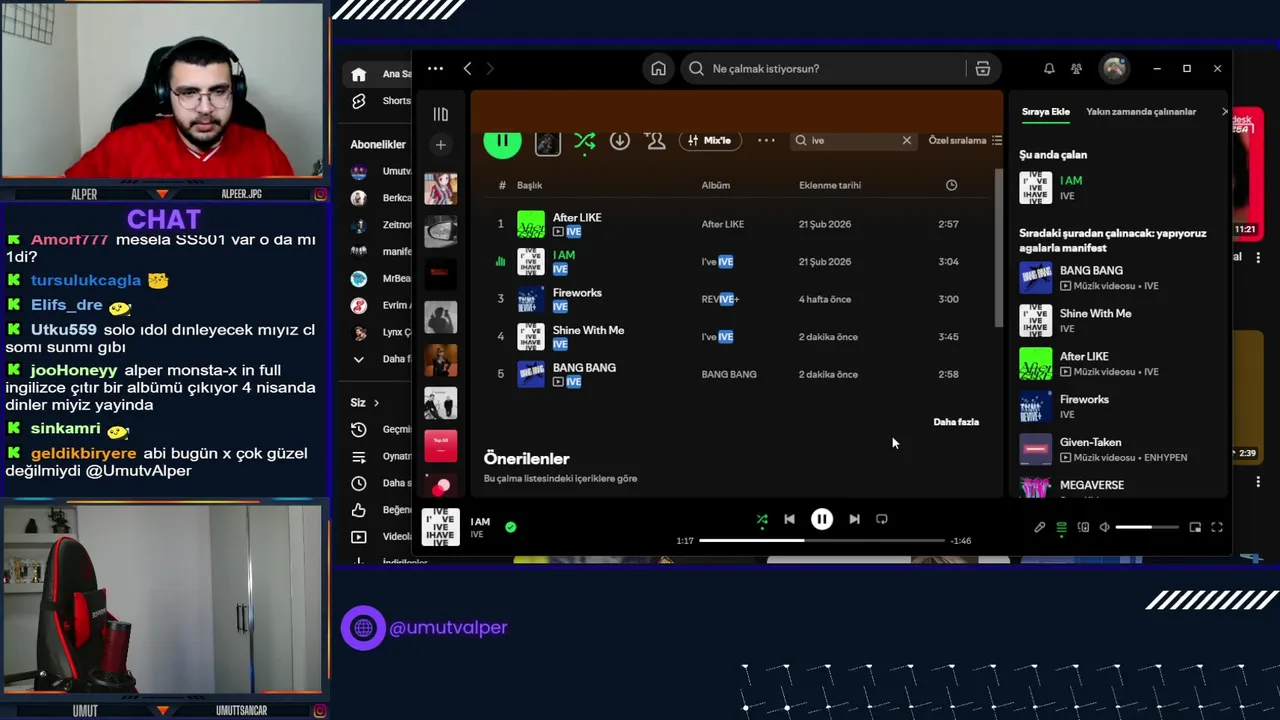
Task: Adjust the Spotify volume slider
Action: [1147, 527]
